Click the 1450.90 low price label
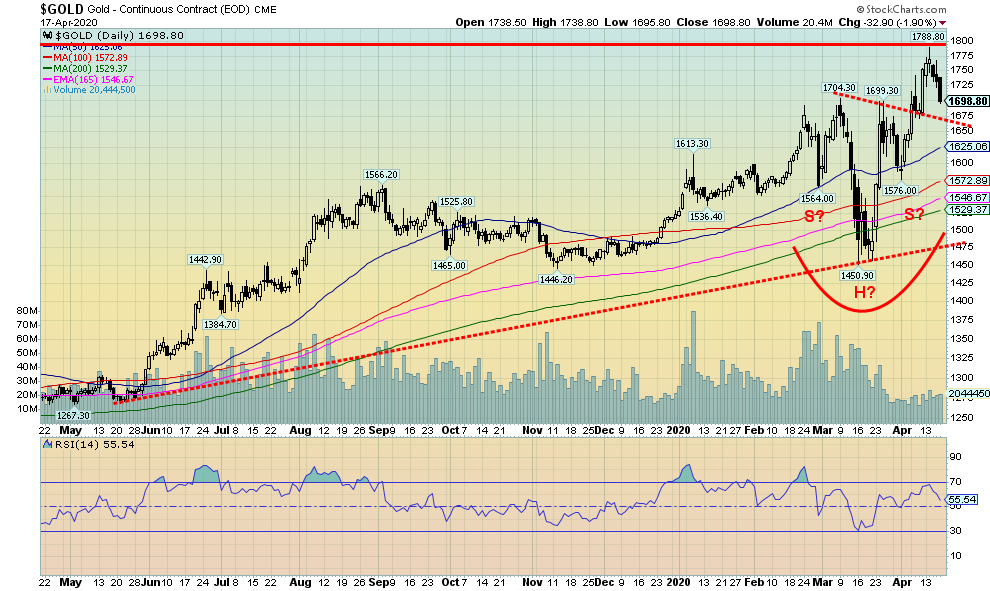 pos(857,275)
